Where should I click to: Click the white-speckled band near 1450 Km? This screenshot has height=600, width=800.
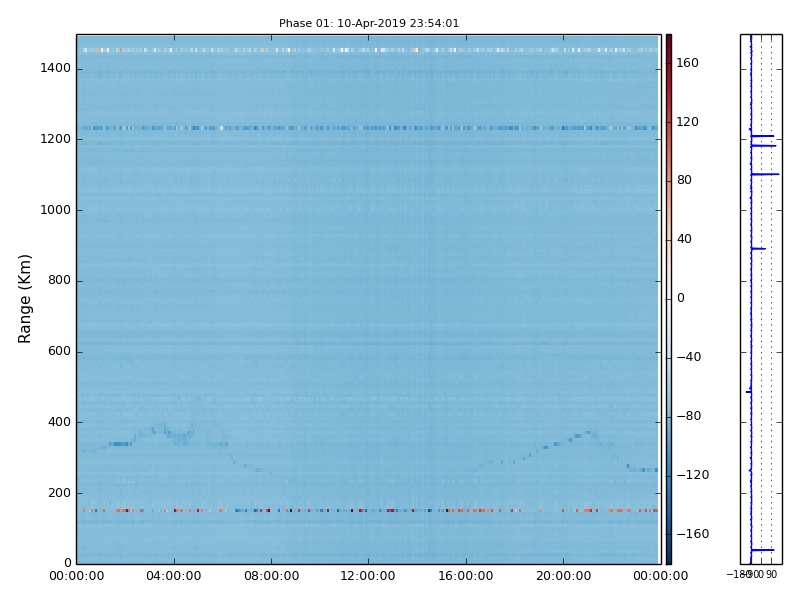click(368, 50)
